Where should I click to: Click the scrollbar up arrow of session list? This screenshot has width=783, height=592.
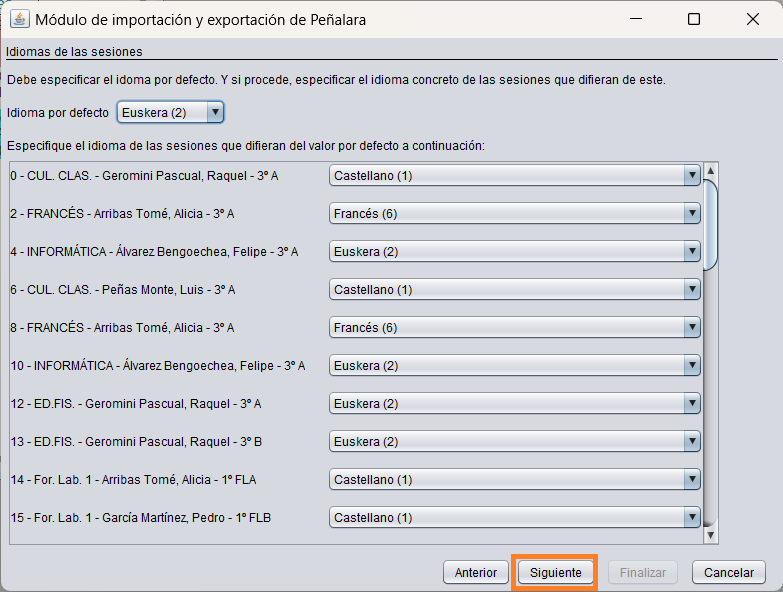pyautogui.click(x=710, y=171)
